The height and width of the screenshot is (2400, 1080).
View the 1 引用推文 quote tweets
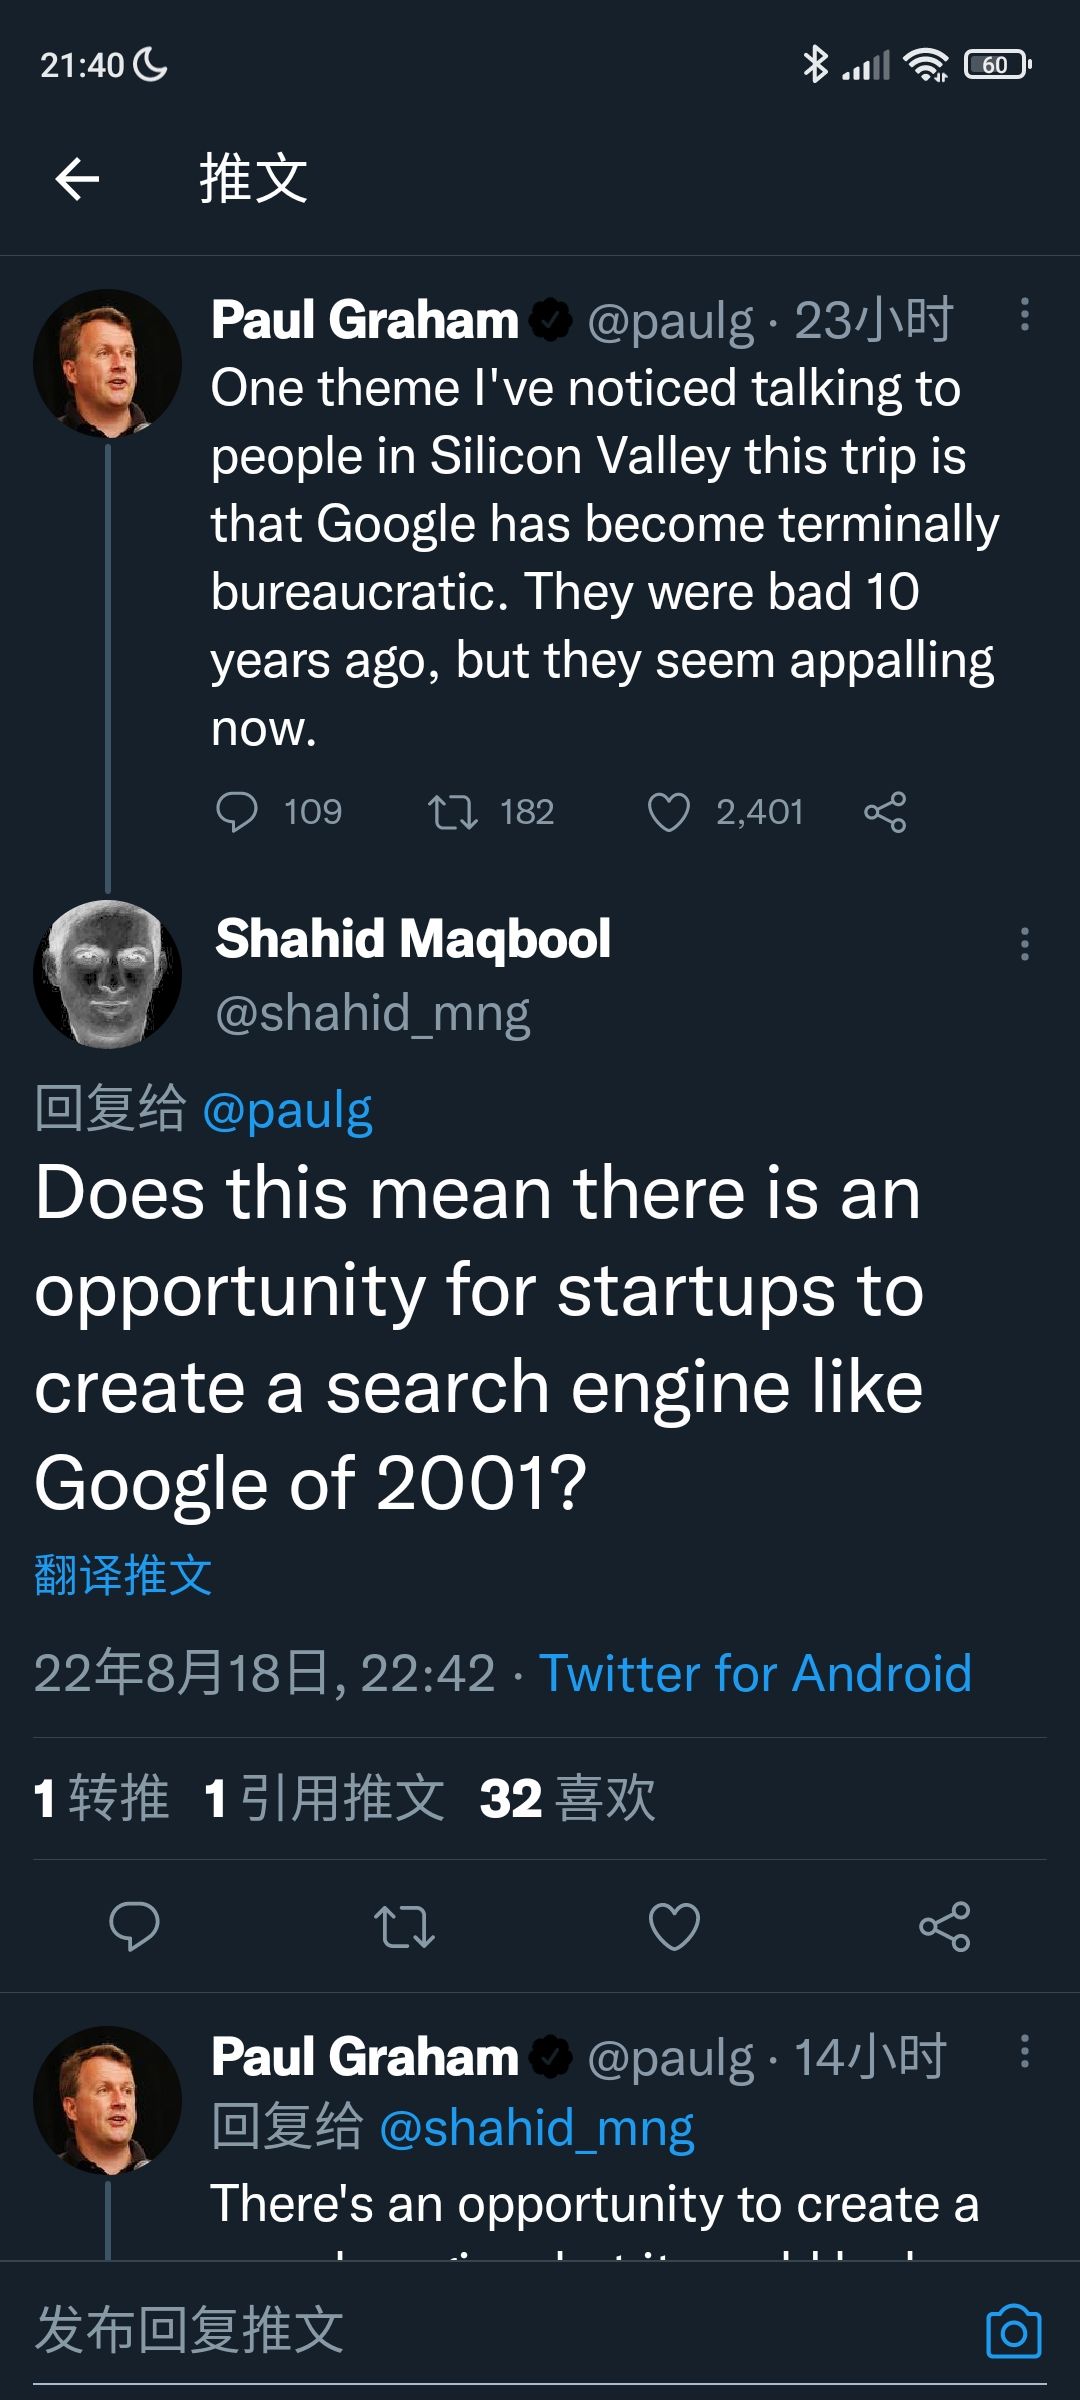[324, 1798]
